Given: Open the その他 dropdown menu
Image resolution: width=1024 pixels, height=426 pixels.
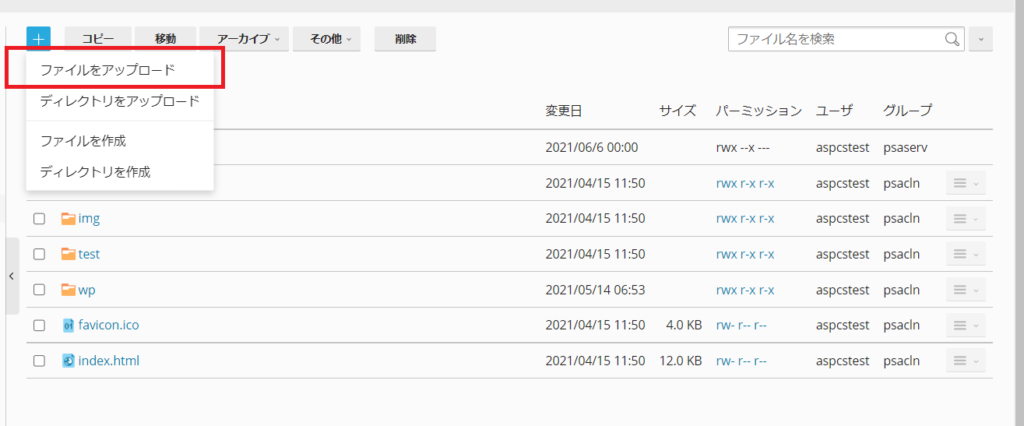Looking at the screenshot, I should [x=331, y=39].
